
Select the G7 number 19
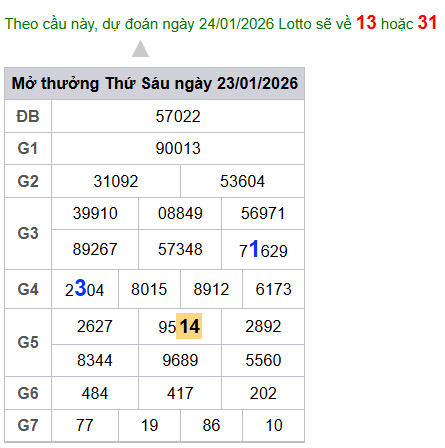click(x=149, y=425)
